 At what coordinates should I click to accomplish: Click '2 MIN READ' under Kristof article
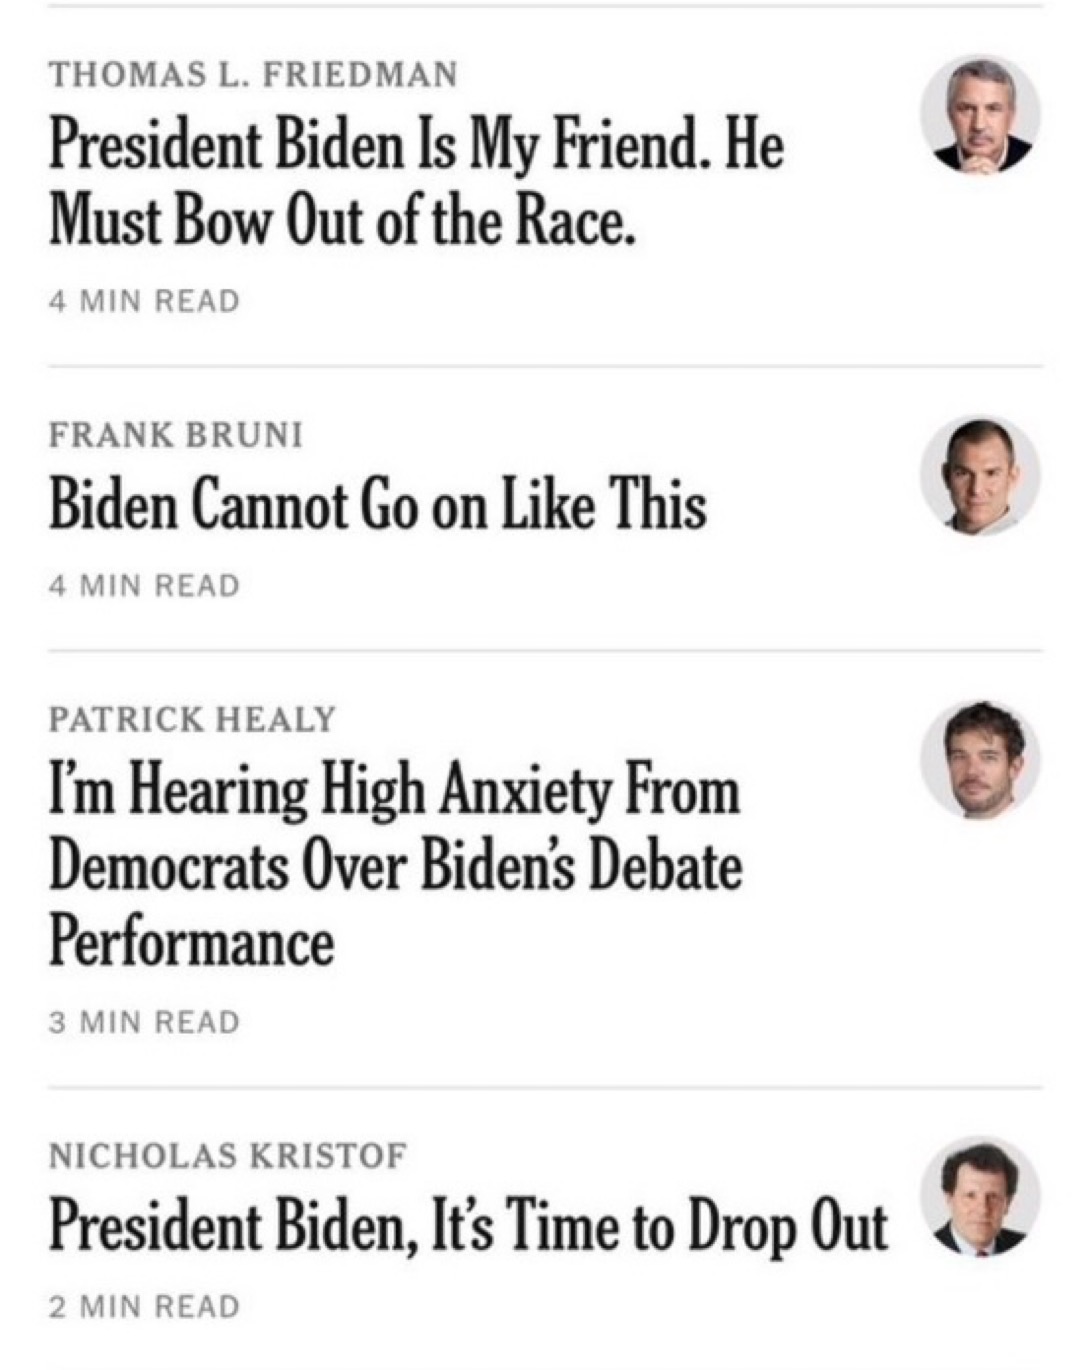pyautogui.click(x=145, y=1306)
